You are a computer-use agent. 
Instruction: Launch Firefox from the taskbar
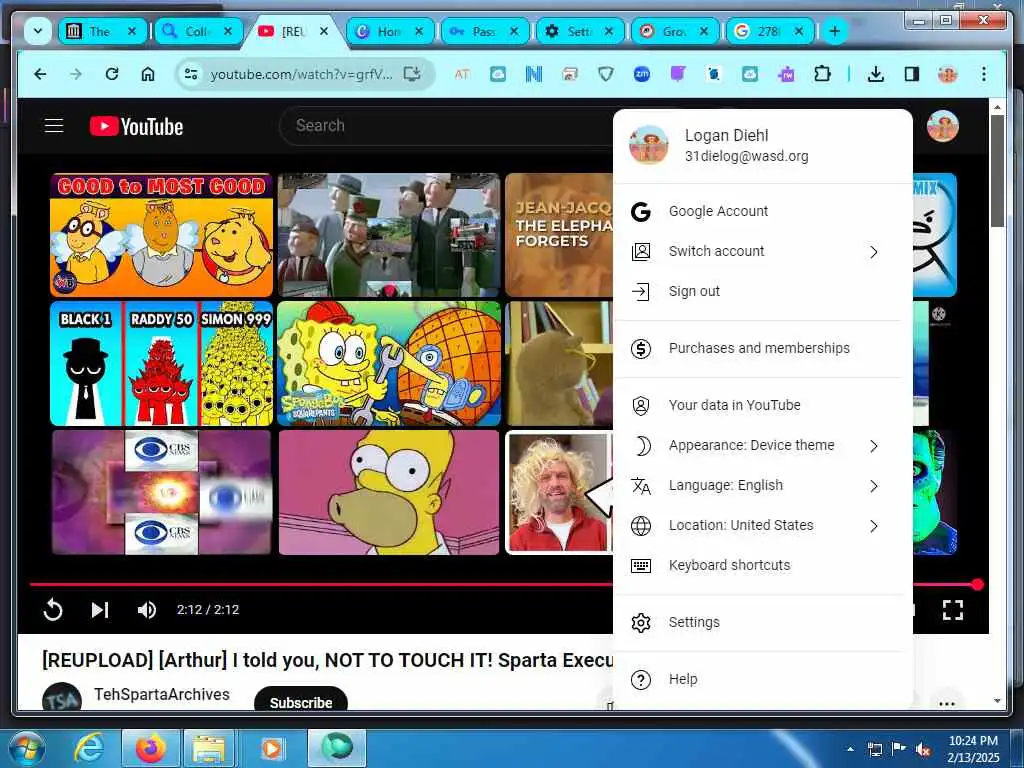coord(151,748)
